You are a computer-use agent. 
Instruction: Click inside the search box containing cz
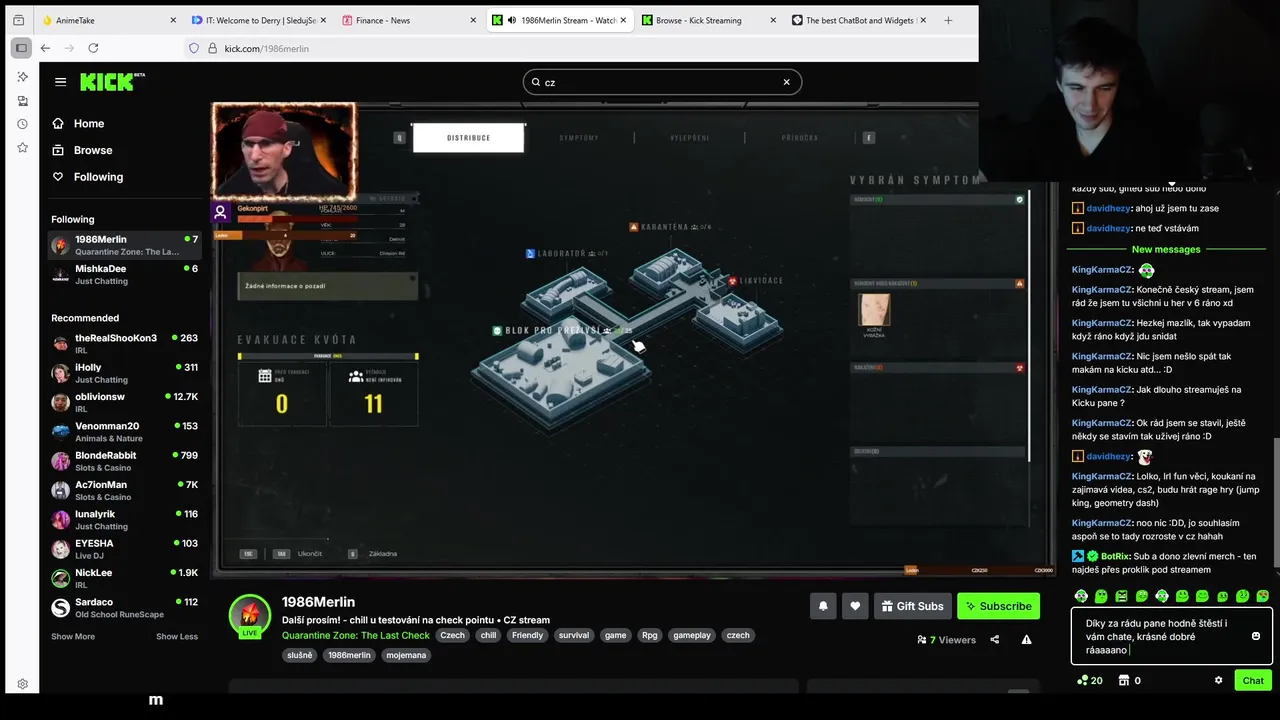pos(661,82)
